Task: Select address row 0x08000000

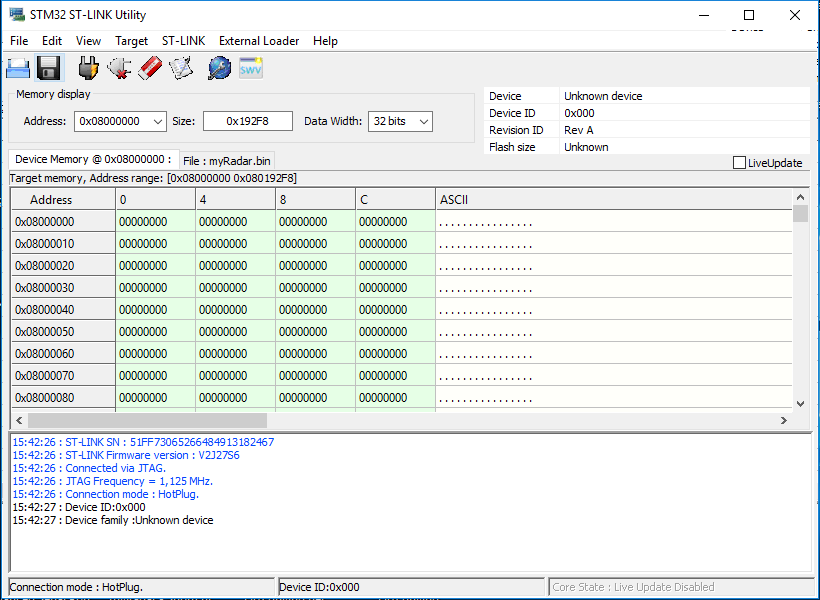Action: tap(63, 222)
